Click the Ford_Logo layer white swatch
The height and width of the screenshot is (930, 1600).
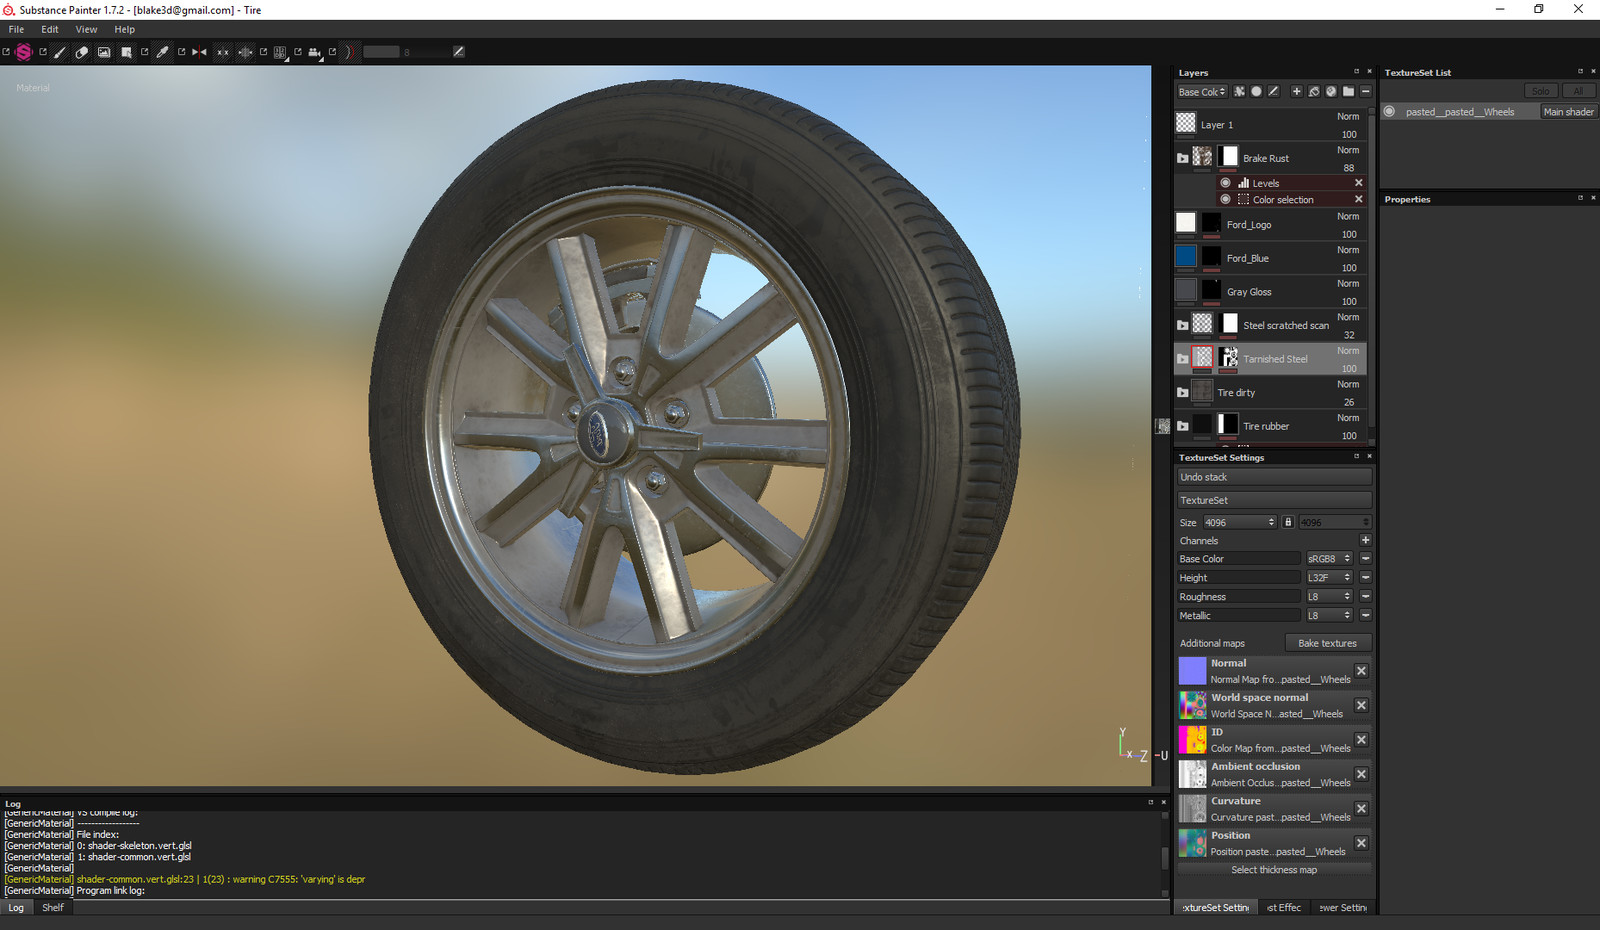(x=1186, y=222)
